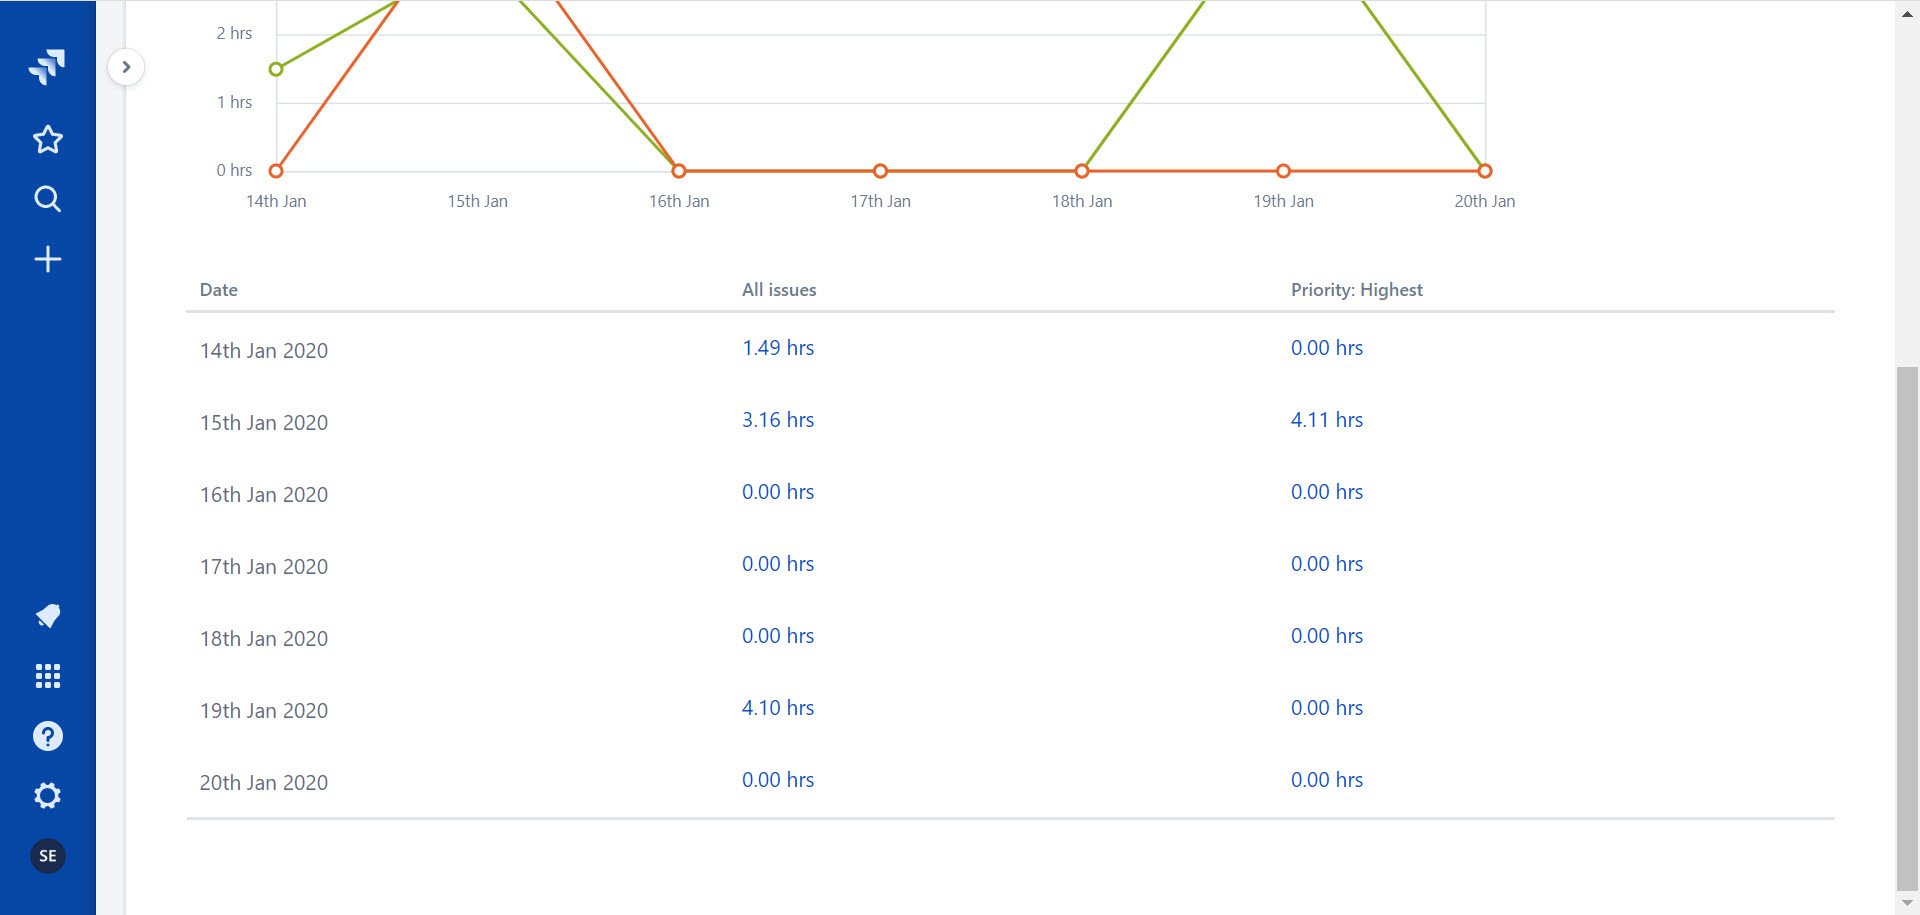Image resolution: width=1920 pixels, height=915 pixels.
Task: Click green data point at 14th Jan
Action: pyautogui.click(x=276, y=69)
